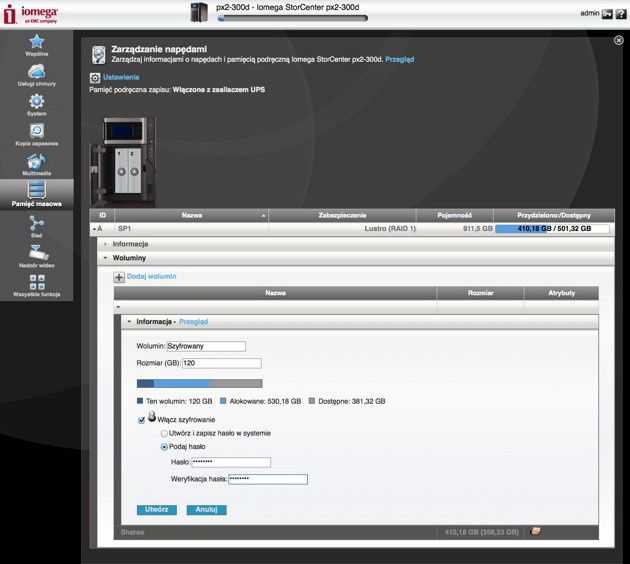This screenshot has width=630, height=564.
Task: Open Przegląd link in header description
Action: [x=399, y=59]
